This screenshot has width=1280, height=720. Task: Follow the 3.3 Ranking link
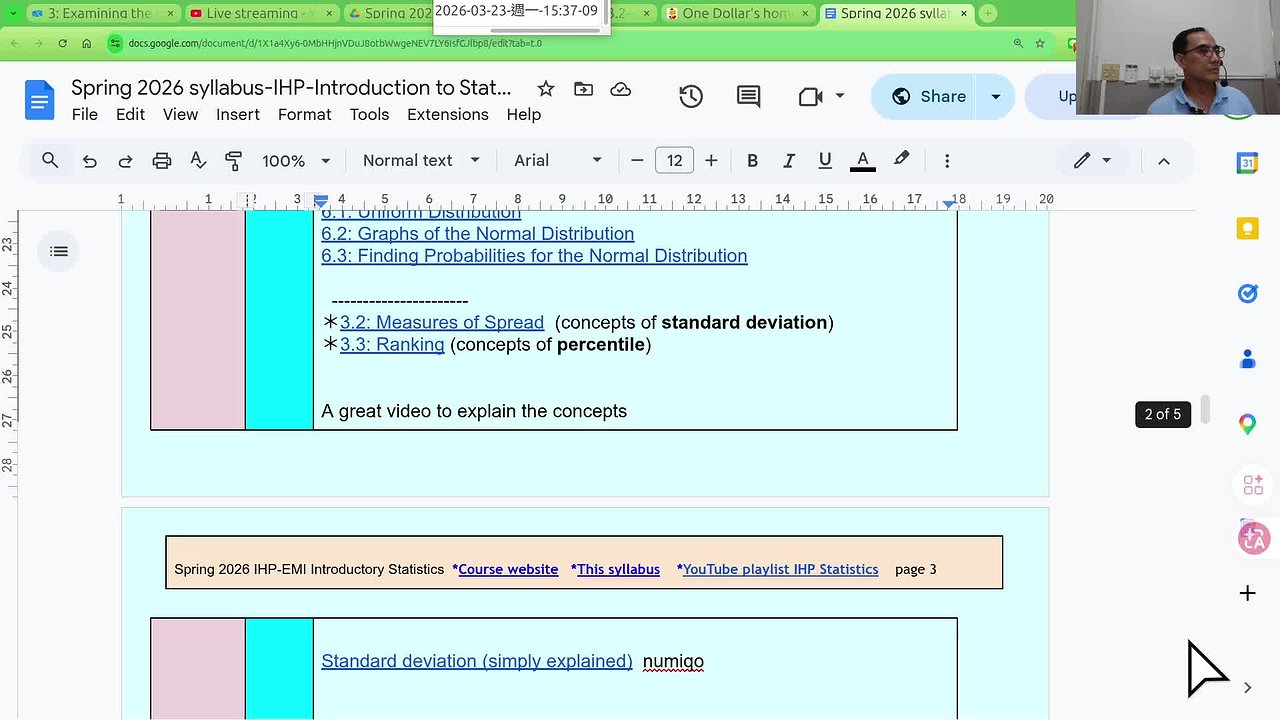pyautogui.click(x=392, y=344)
